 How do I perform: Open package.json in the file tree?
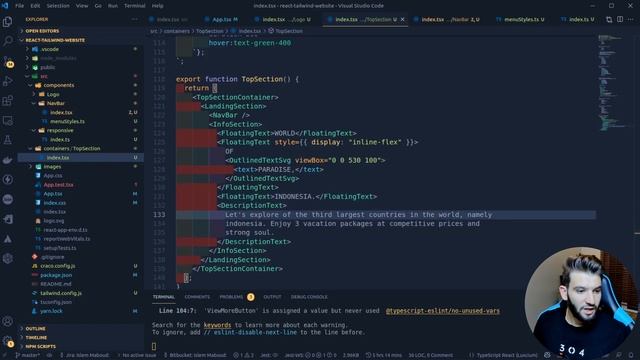click(56, 275)
